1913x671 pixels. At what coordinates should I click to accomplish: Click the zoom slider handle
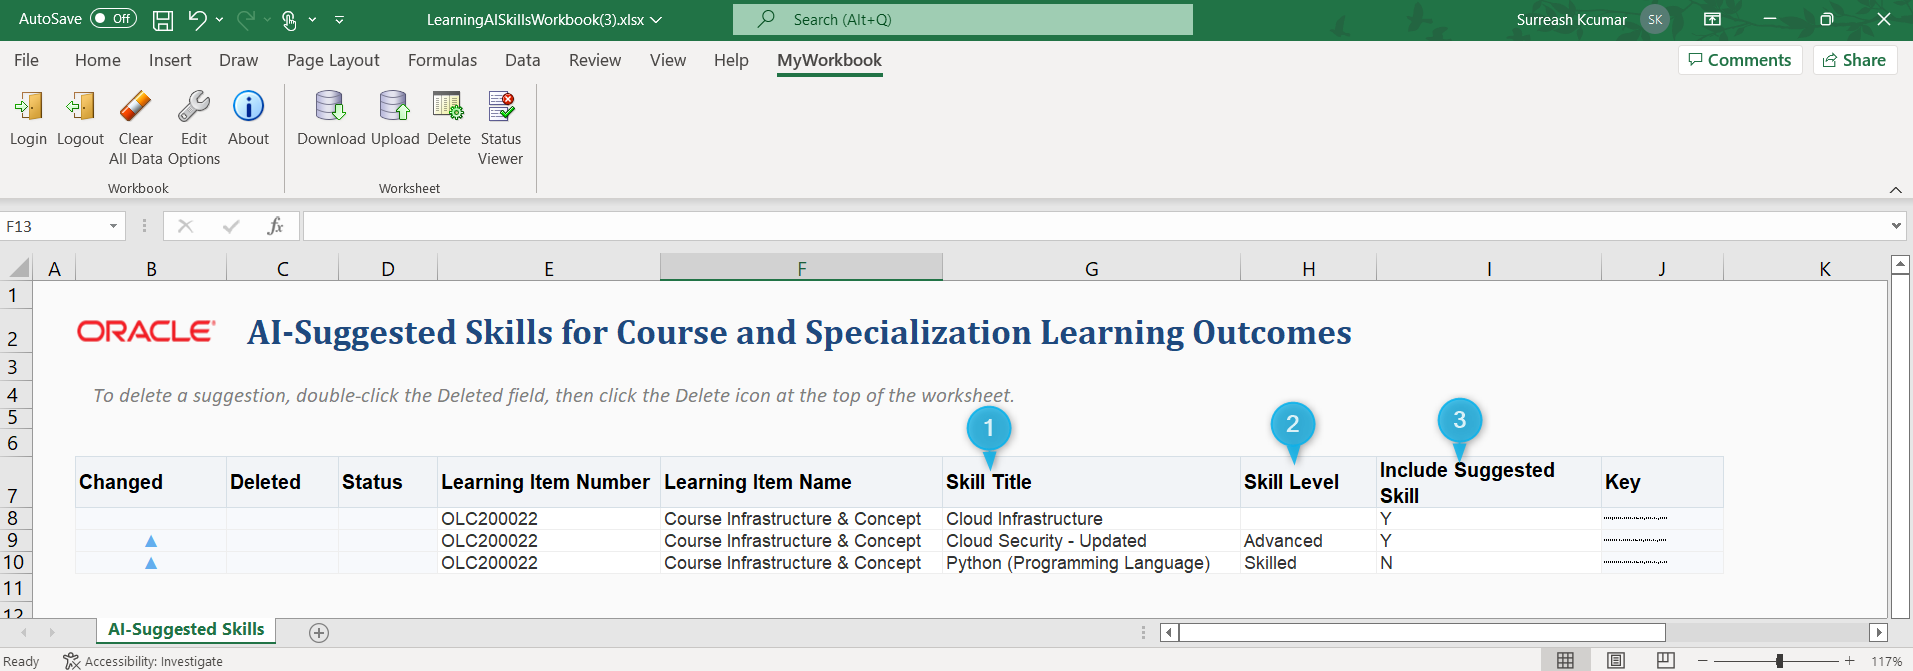(x=1780, y=661)
